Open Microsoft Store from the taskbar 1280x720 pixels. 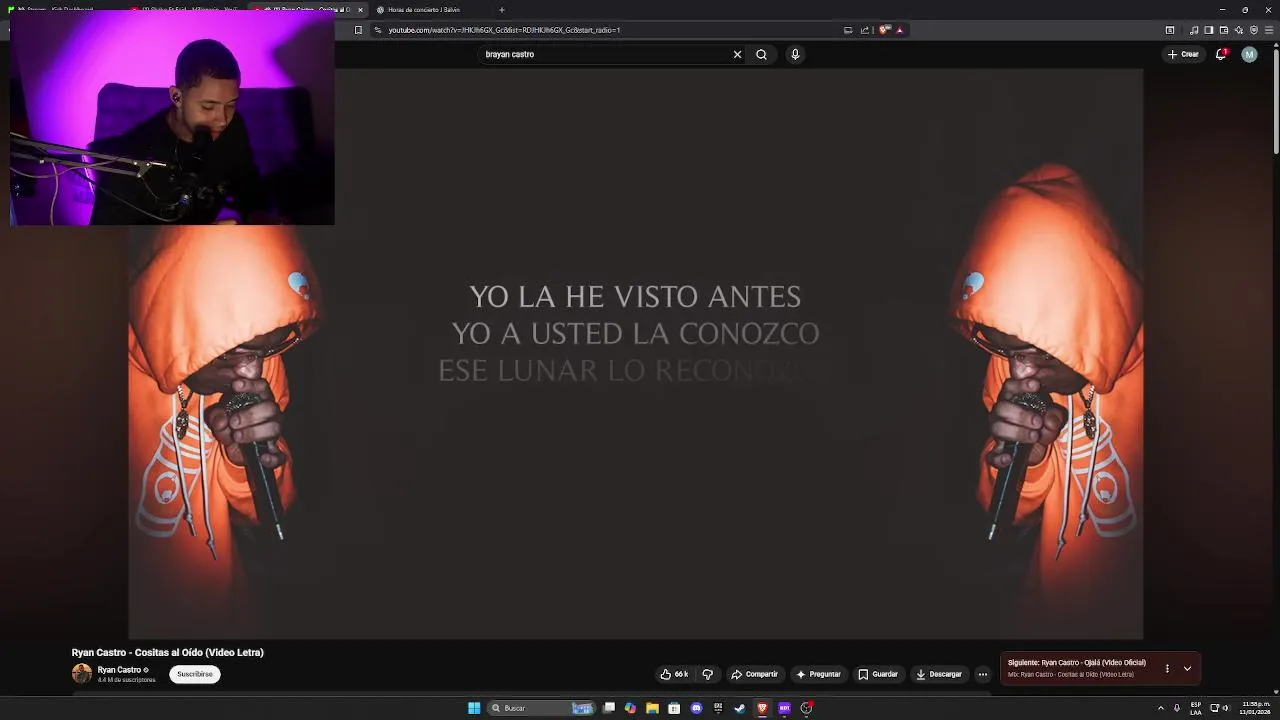pos(674,708)
